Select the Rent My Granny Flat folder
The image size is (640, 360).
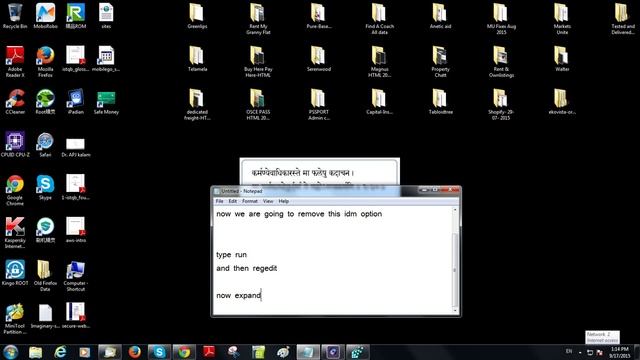pyautogui.click(x=258, y=19)
